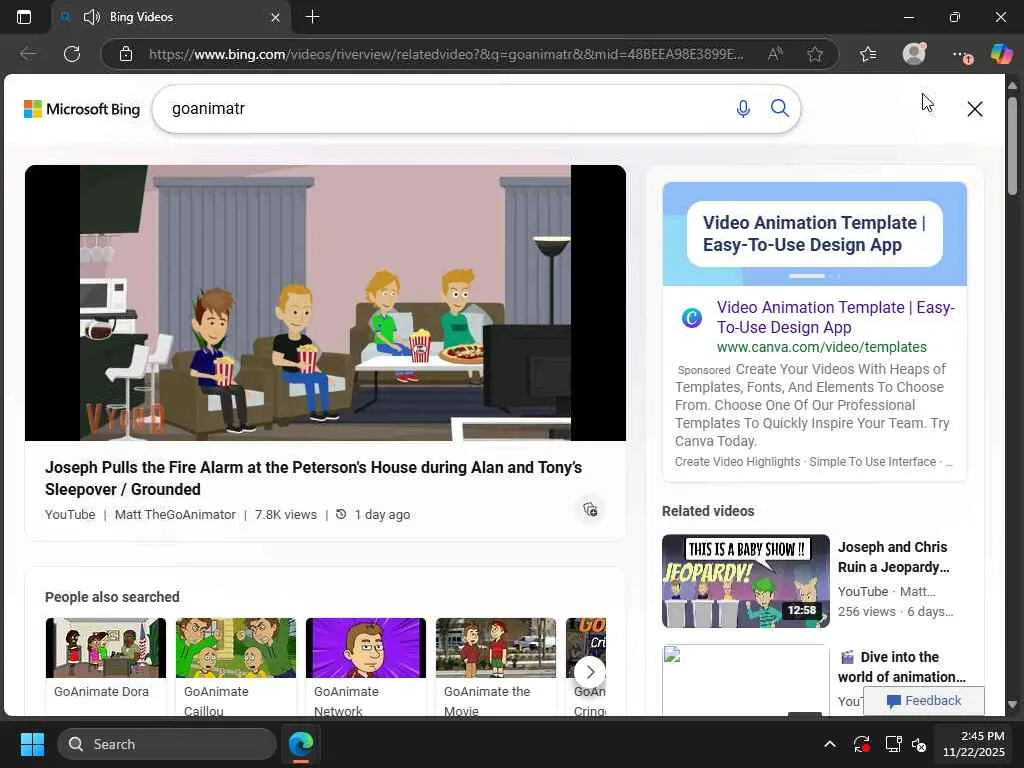Play the Jeopardy baby show related video
Image resolution: width=1024 pixels, height=768 pixels.
point(746,581)
